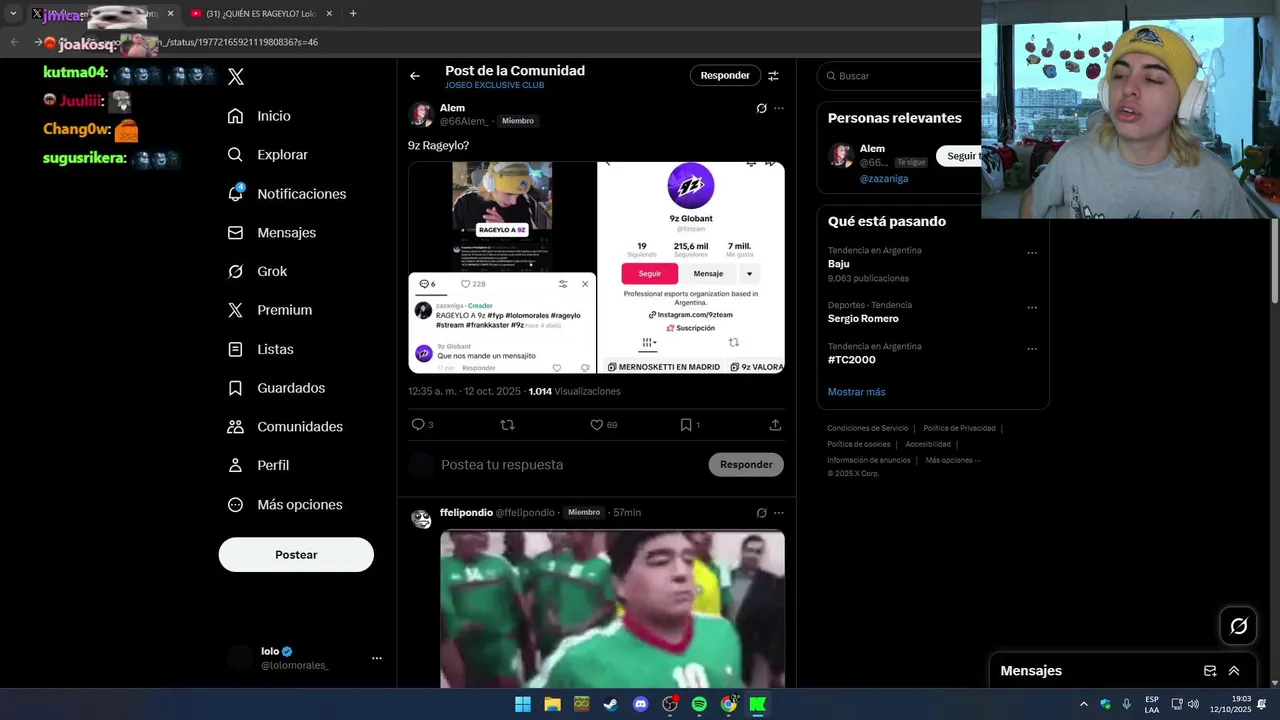Open Discord from taskbar
Image resolution: width=1280 pixels, height=720 pixels.
[x=641, y=704]
